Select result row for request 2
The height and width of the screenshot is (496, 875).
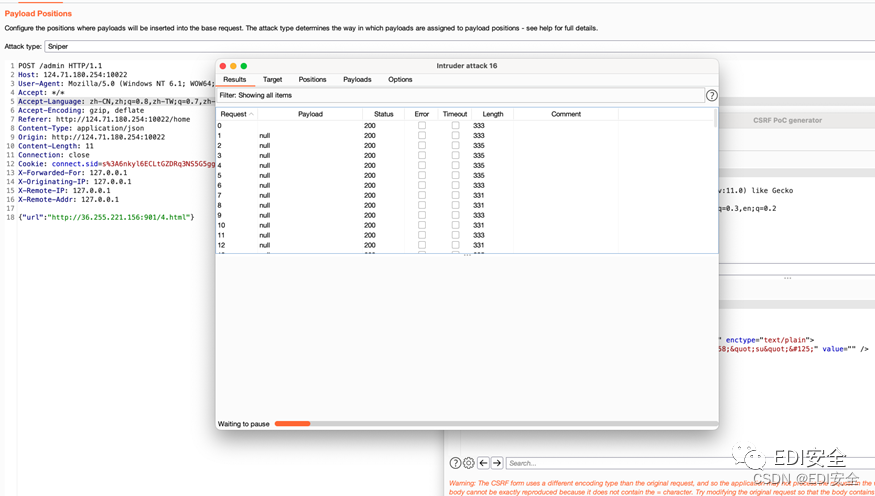pos(467,146)
